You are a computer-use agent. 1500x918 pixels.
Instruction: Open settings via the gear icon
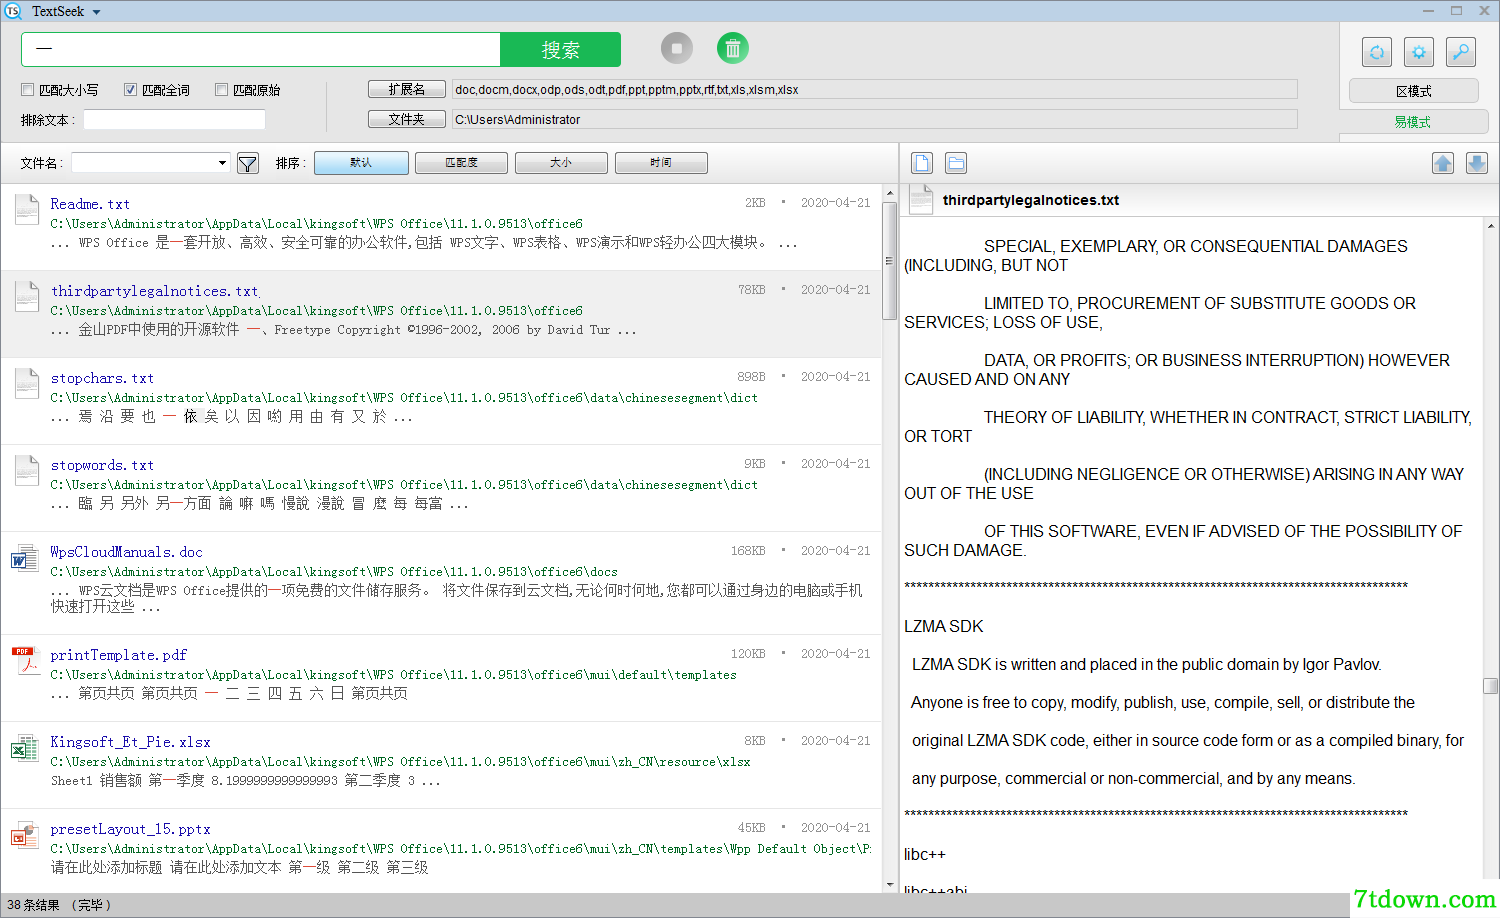coord(1419,52)
